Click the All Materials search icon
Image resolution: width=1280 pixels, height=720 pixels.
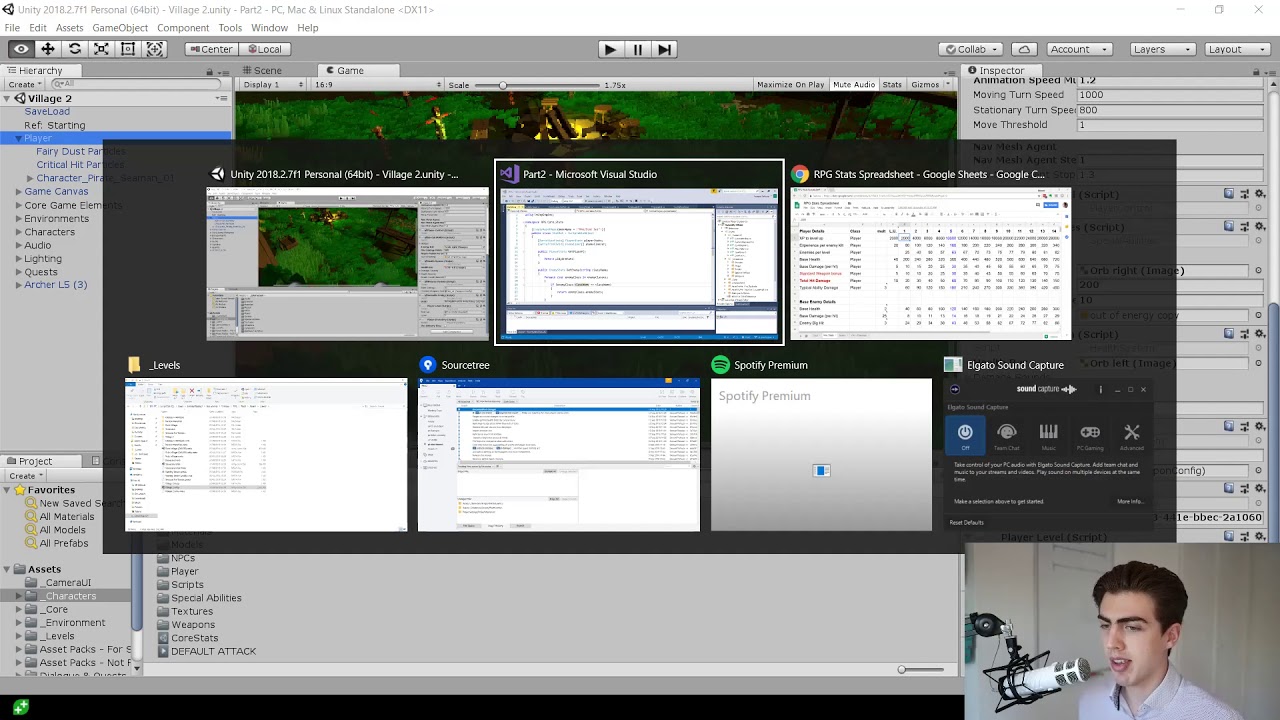tap(31, 517)
